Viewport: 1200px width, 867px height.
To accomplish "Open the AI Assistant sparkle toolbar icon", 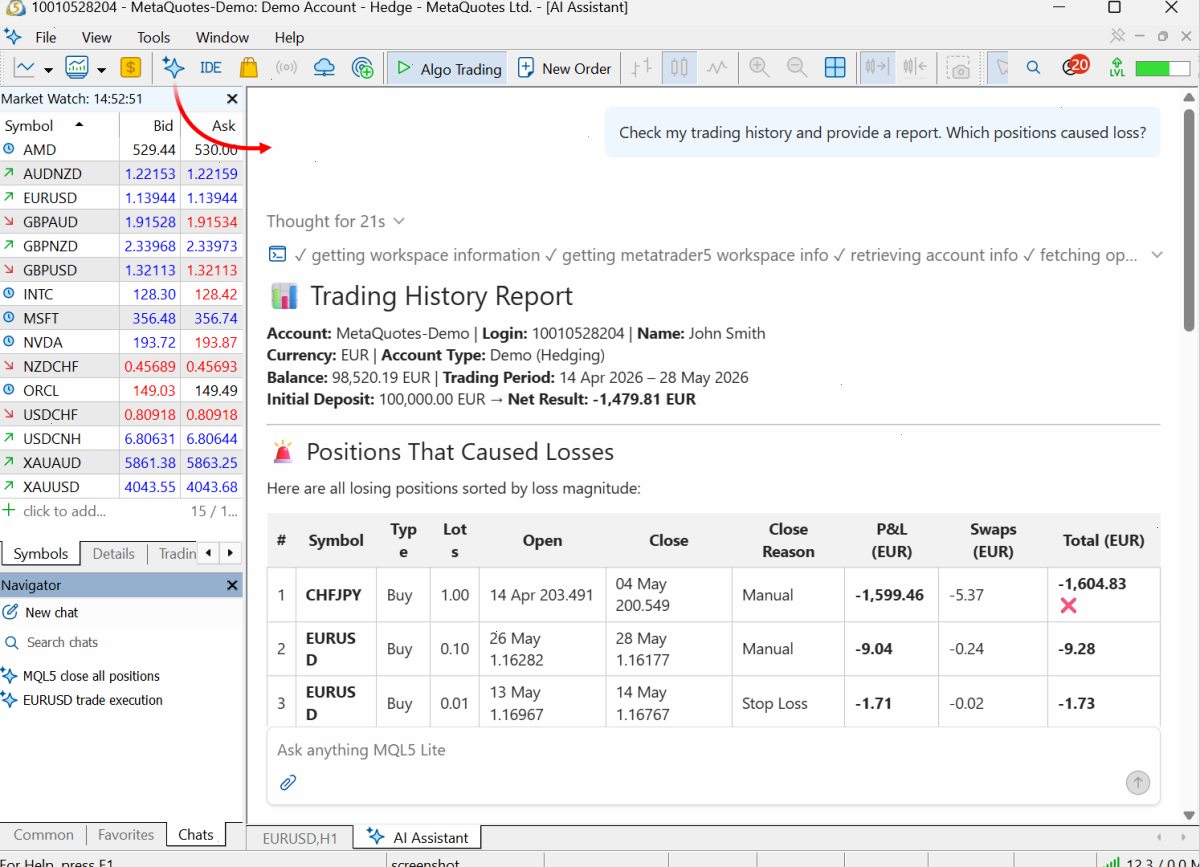I will [173, 68].
